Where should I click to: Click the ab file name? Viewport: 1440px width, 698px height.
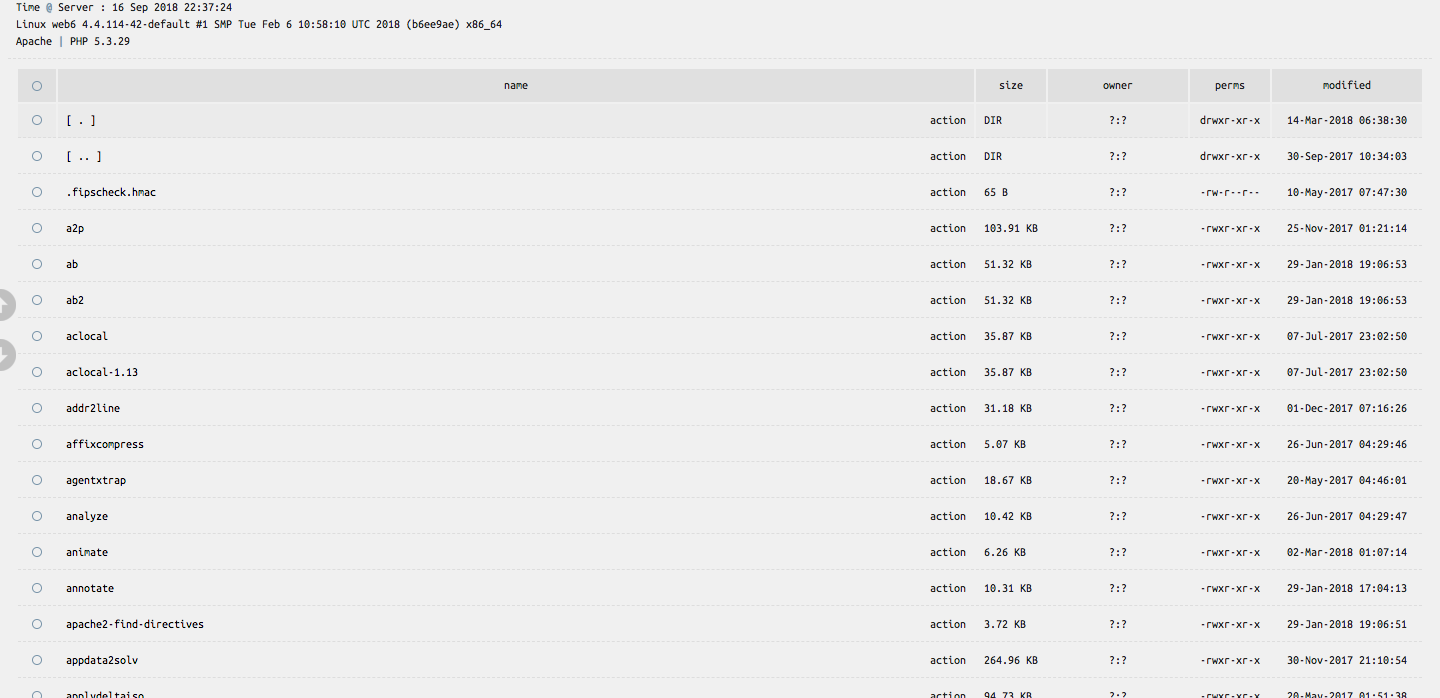[x=72, y=264]
